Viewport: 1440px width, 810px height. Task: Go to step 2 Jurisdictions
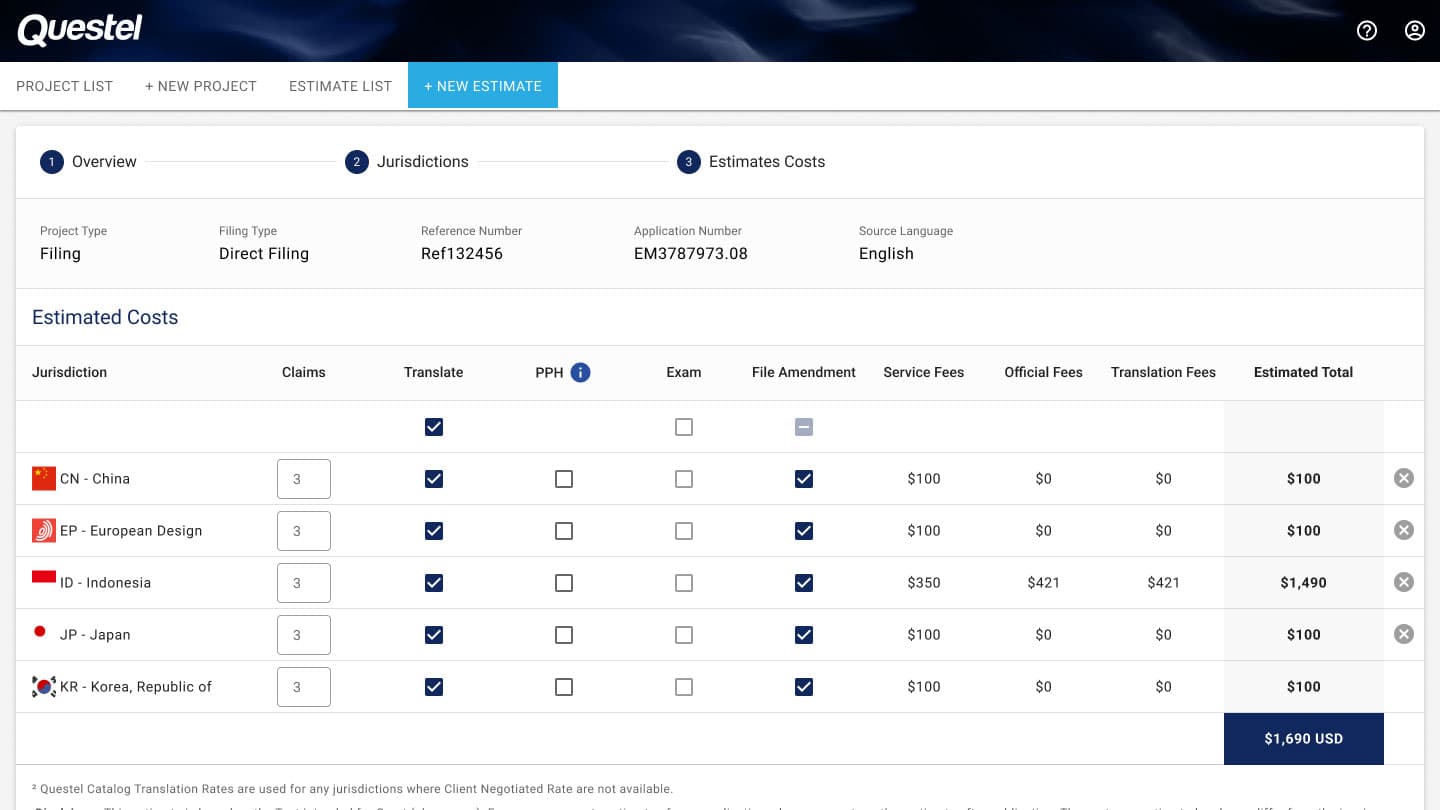tap(407, 162)
